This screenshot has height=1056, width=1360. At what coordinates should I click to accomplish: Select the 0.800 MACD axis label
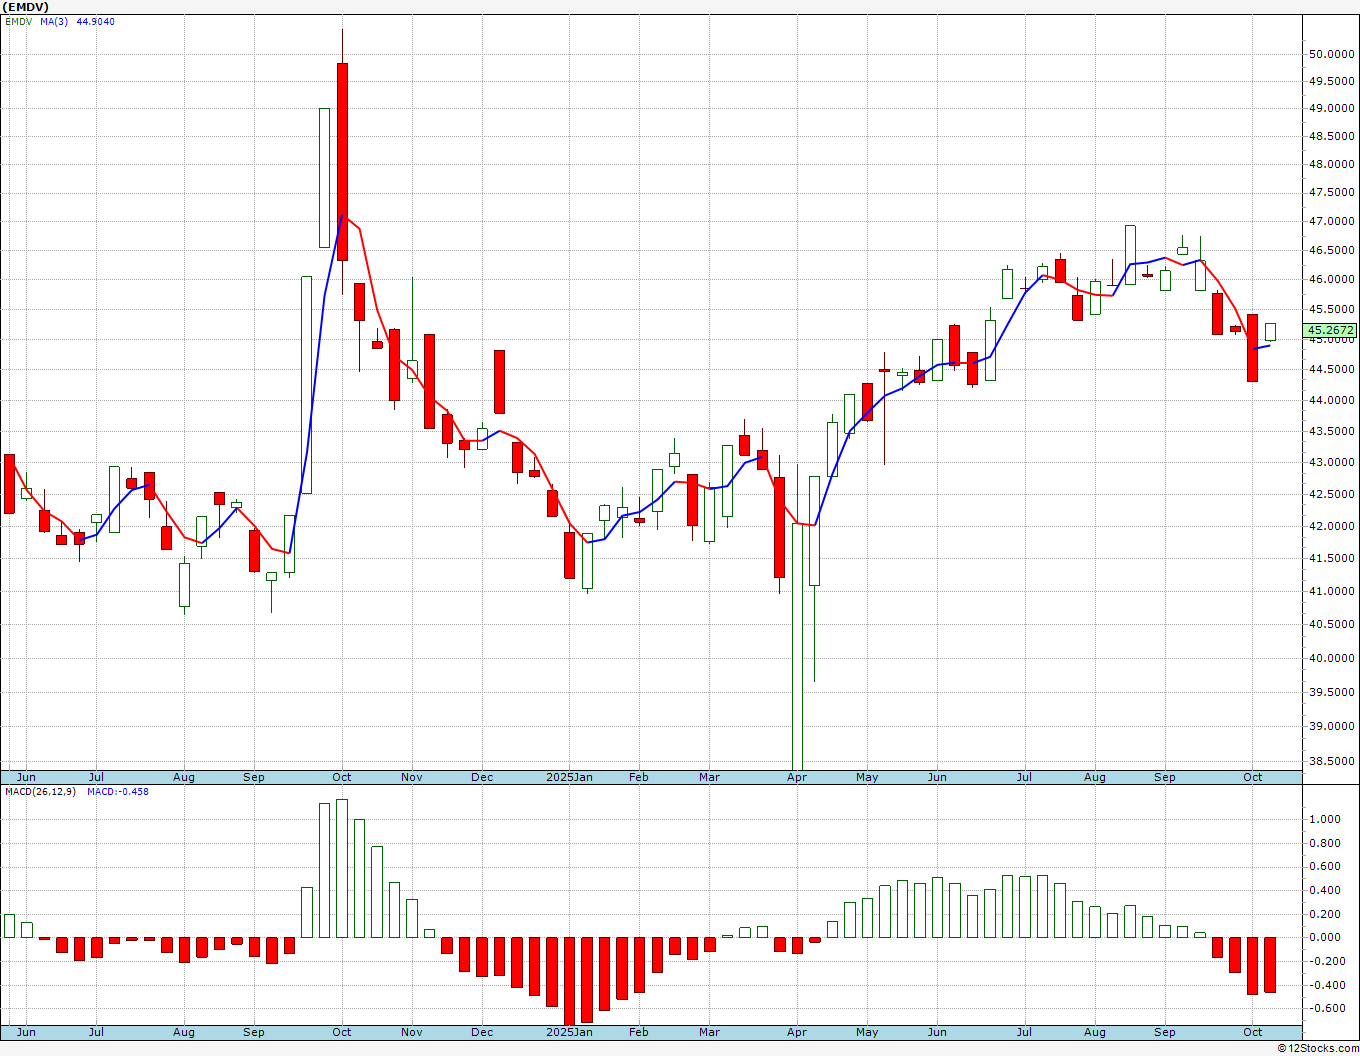1325,843
